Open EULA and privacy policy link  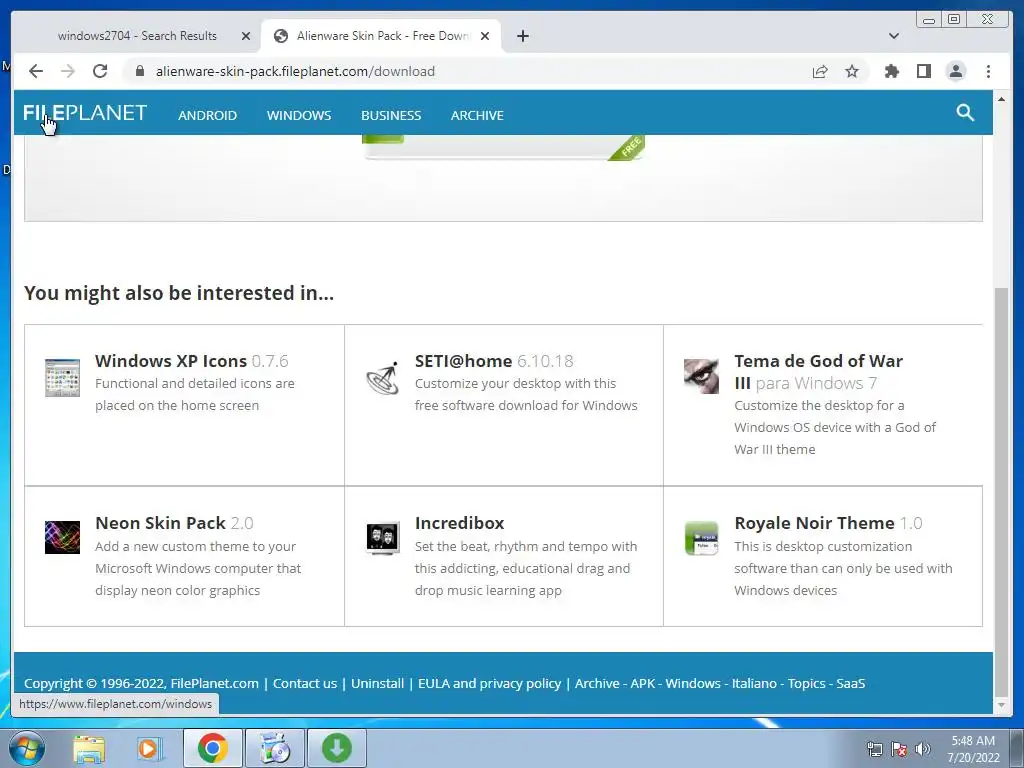coord(489,684)
